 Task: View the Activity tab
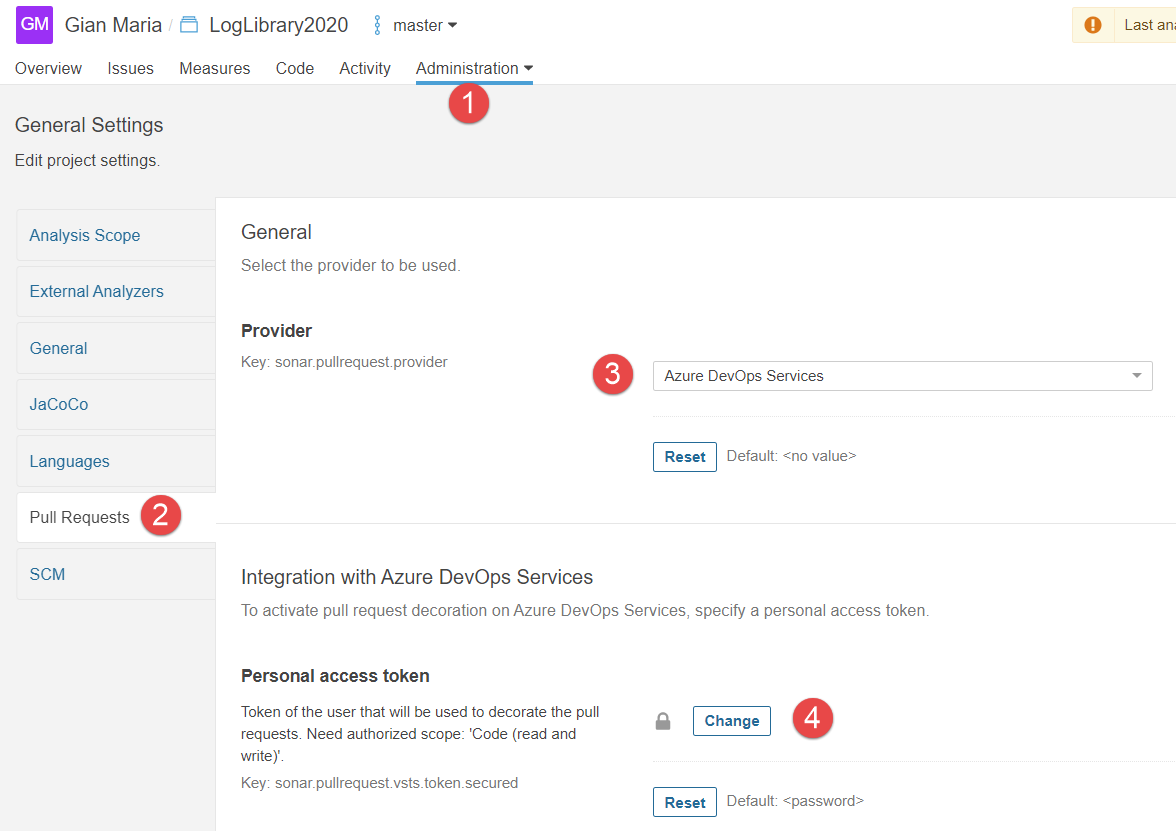tap(365, 68)
